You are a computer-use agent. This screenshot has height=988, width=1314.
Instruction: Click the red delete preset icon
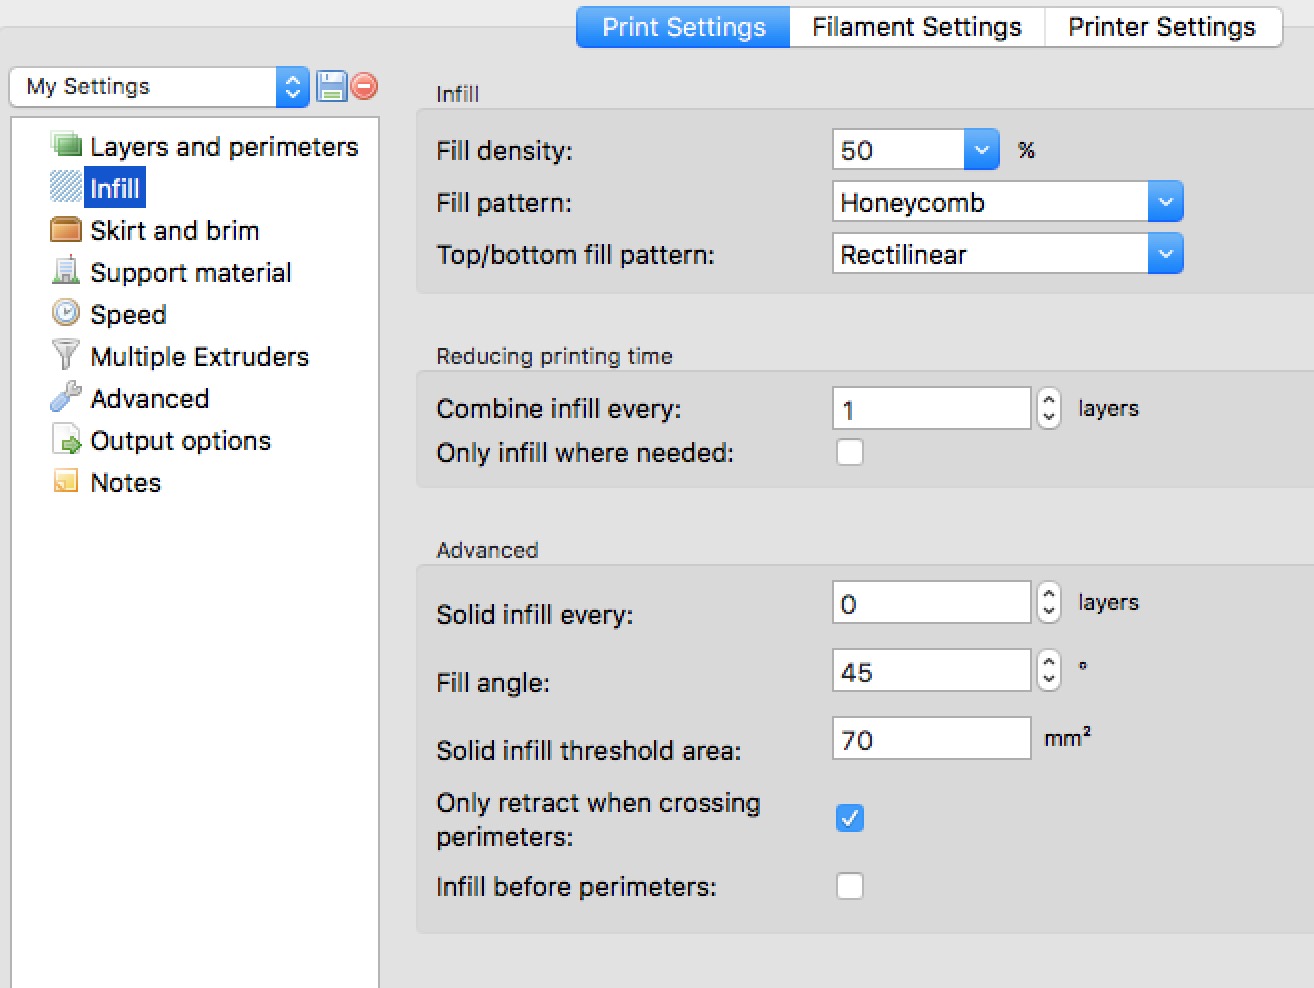pos(365,87)
